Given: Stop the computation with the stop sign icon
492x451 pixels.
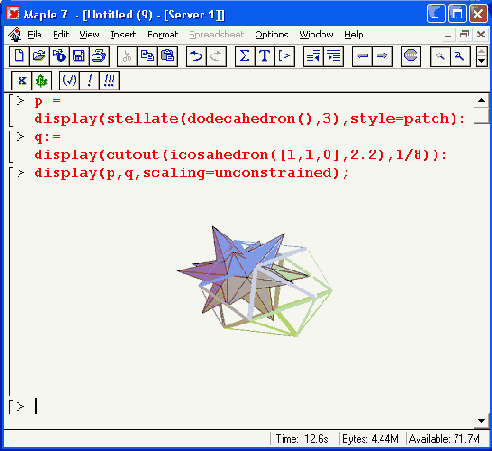Looking at the screenshot, I should tap(411, 56).
